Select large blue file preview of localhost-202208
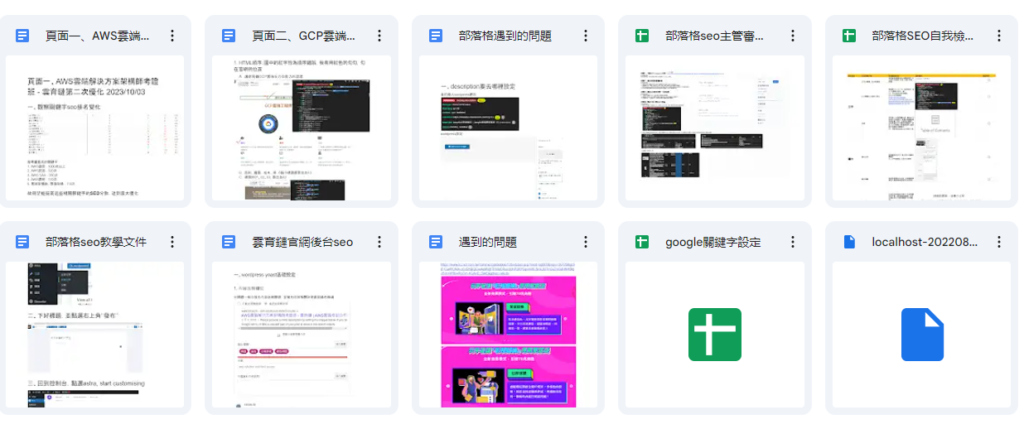 click(x=921, y=334)
